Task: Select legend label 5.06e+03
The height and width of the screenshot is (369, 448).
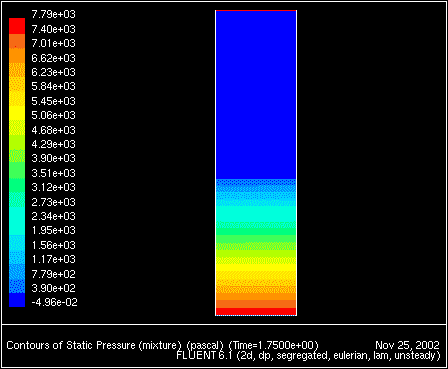Action: [53, 115]
